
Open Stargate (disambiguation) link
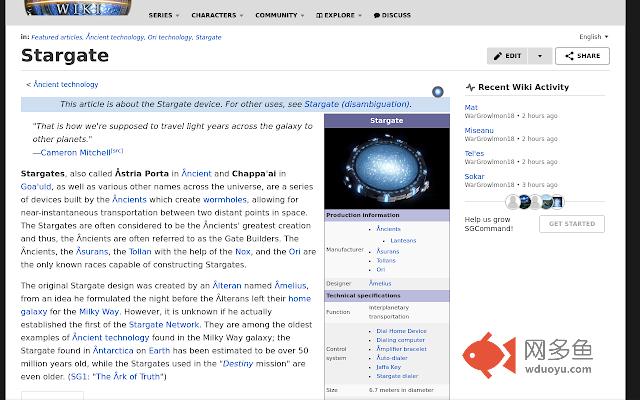click(357, 104)
